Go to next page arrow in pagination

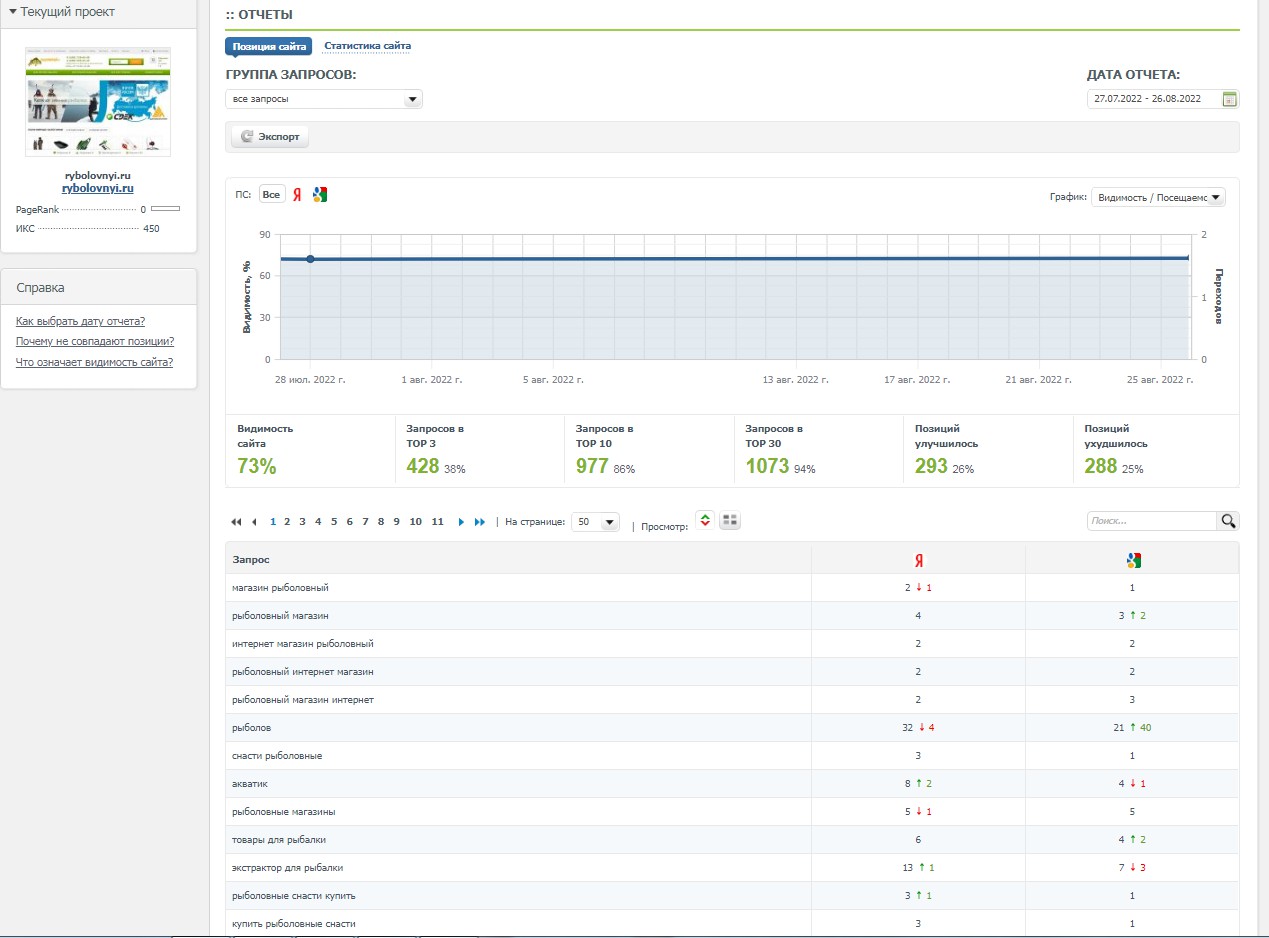[461, 522]
